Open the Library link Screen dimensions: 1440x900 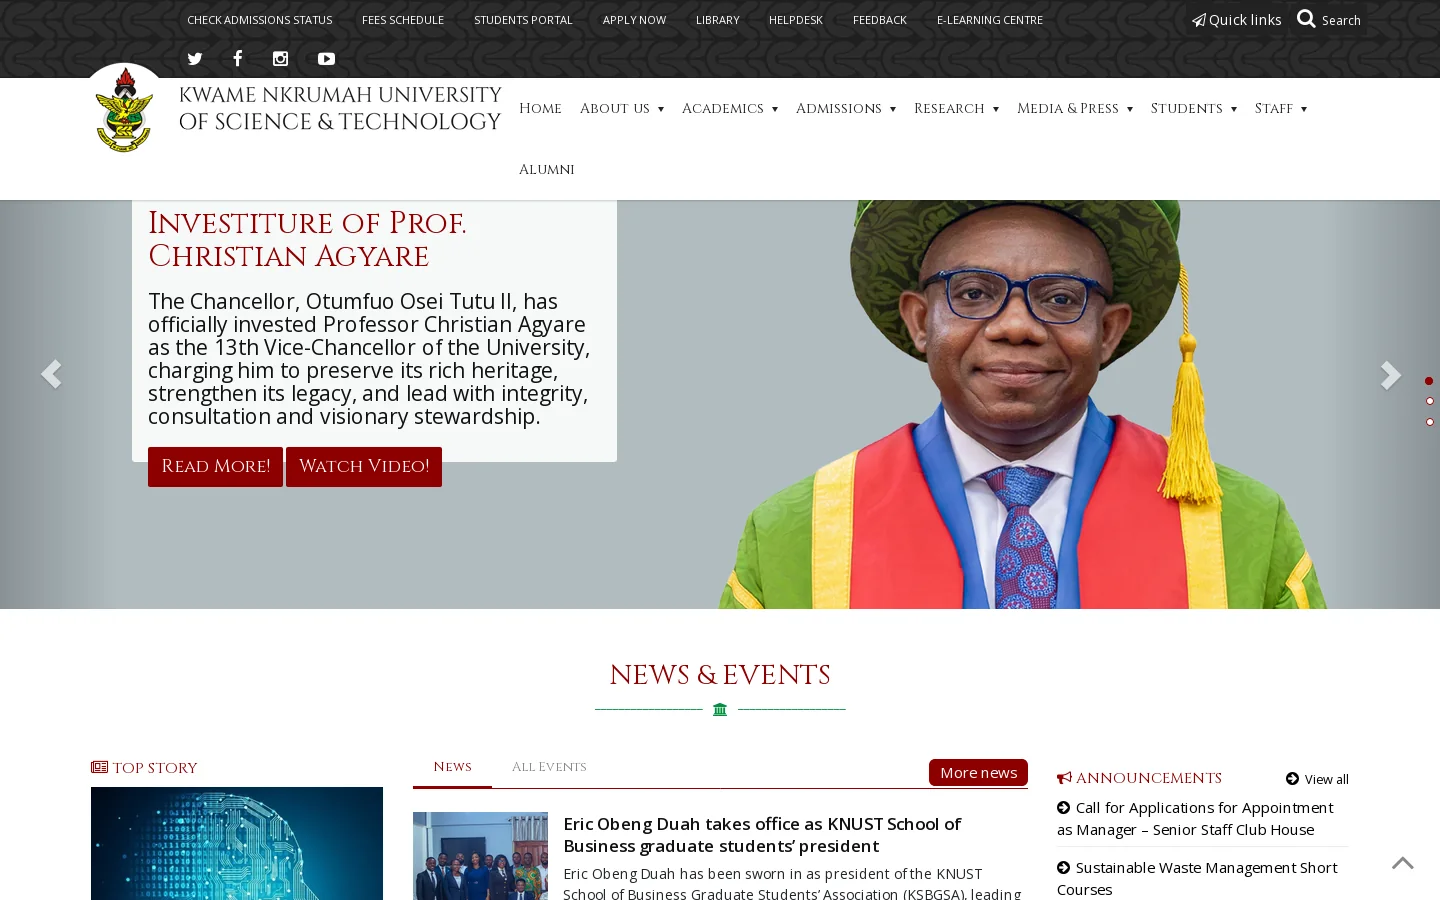(718, 20)
